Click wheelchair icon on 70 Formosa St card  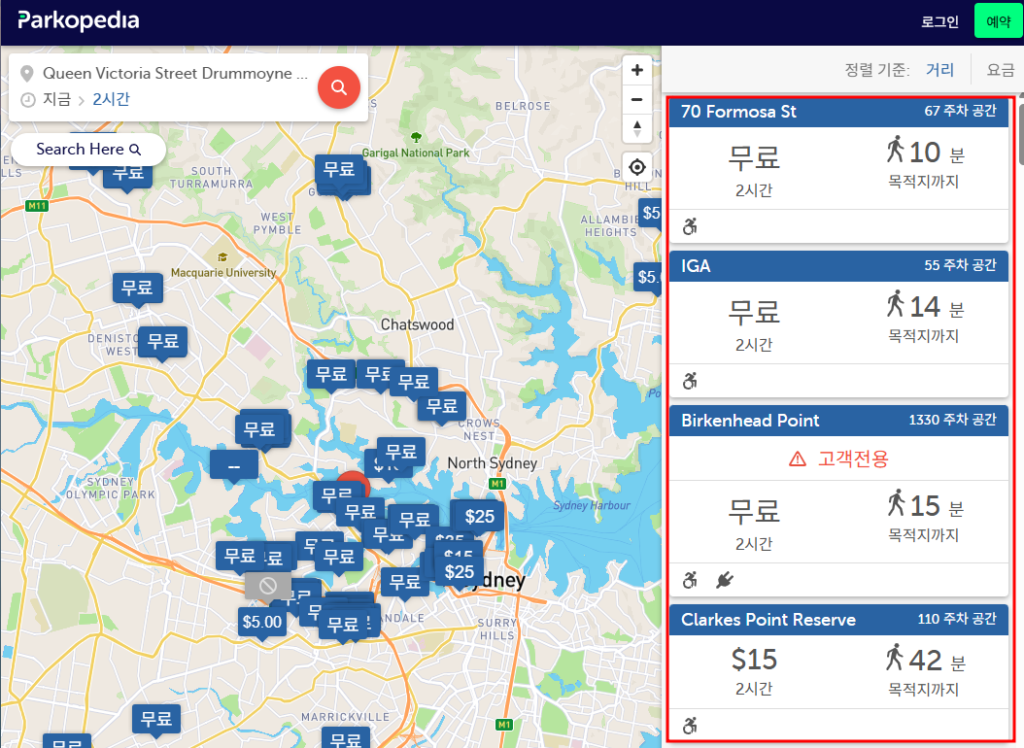point(690,227)
